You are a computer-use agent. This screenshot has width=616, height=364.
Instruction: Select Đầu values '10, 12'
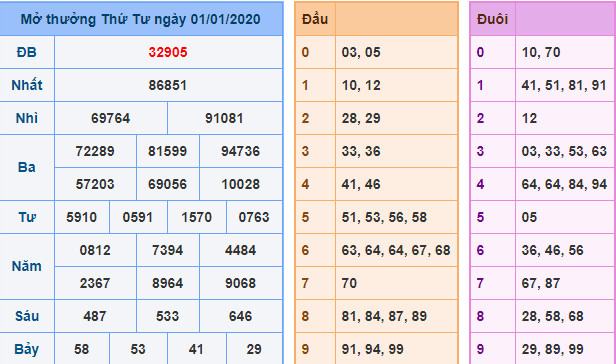coord(361,85)
